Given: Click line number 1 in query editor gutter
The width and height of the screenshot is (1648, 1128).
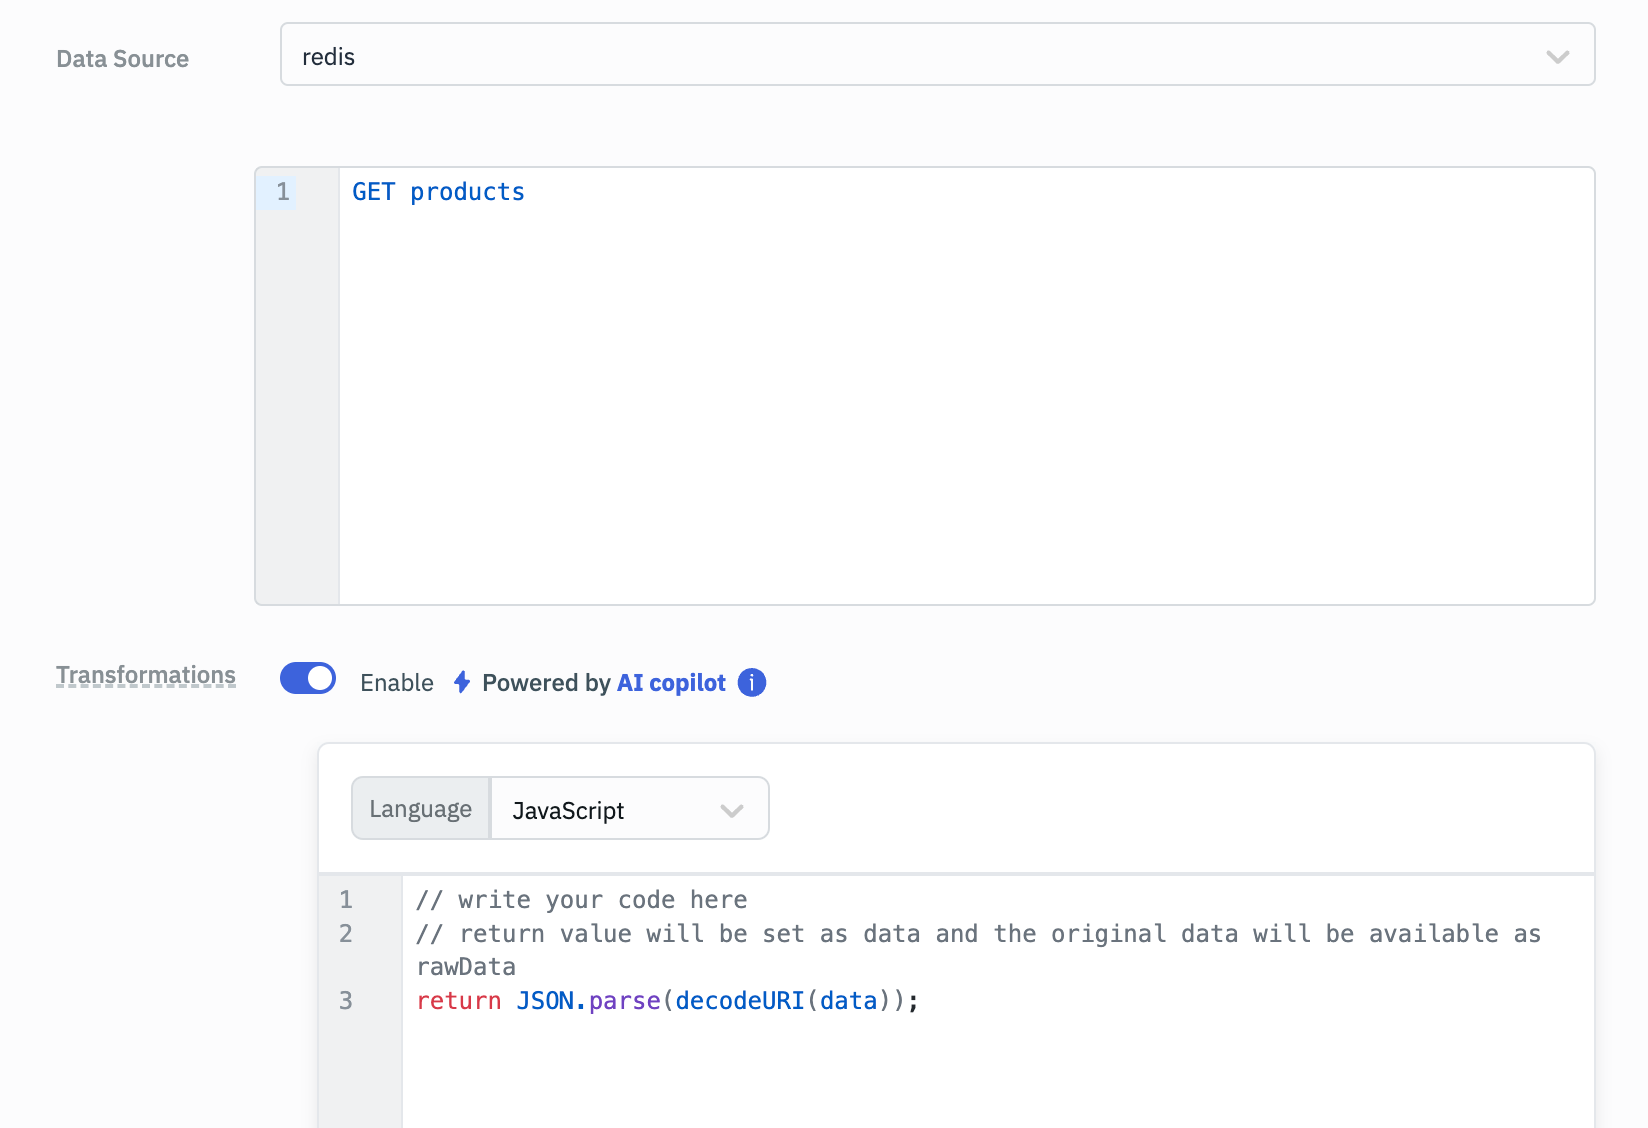Looking at the screenshot, I should (x=283, y=192).
